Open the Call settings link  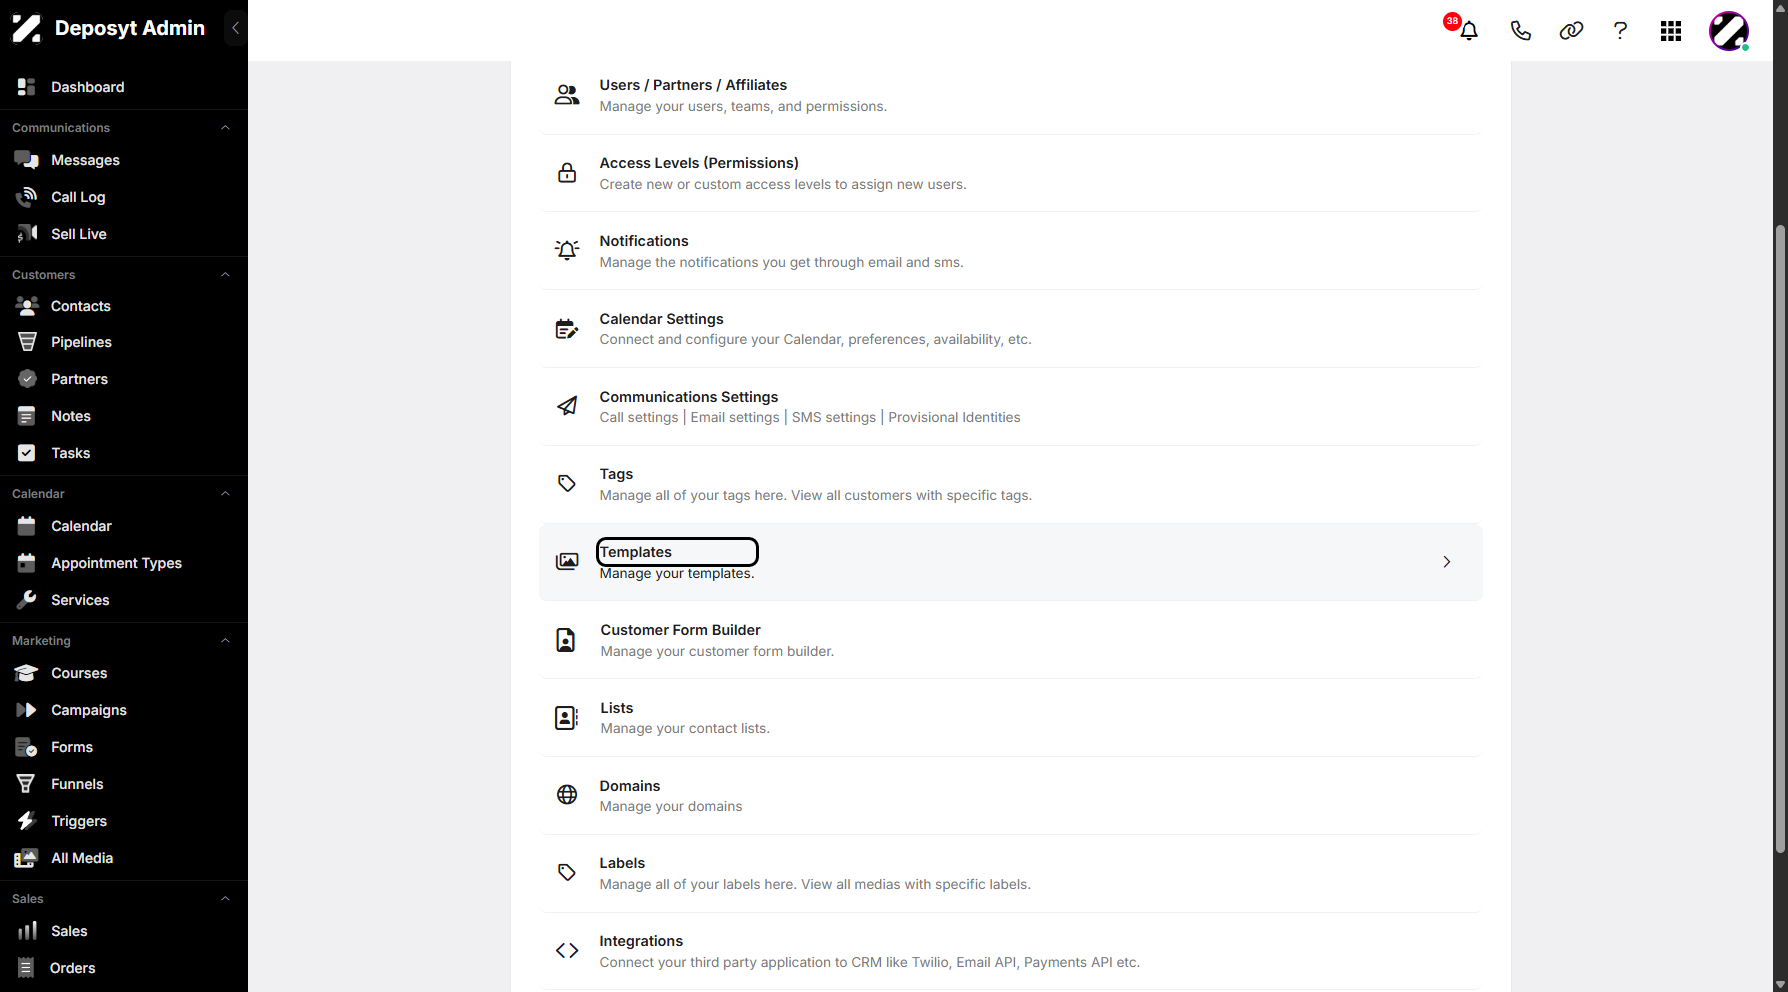coord(639,418)
